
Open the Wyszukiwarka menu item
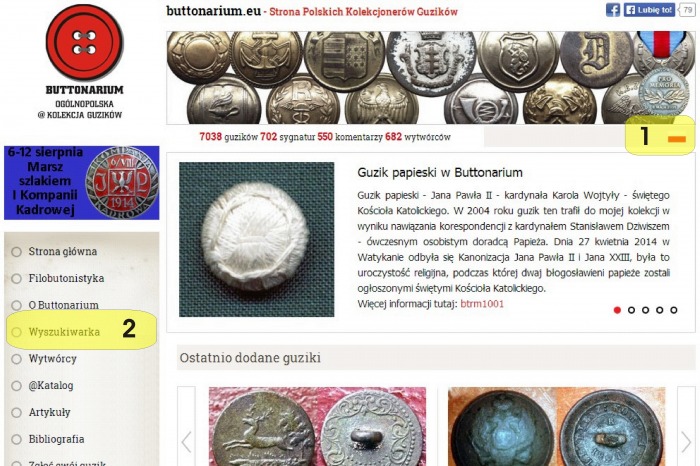(x=64, y=332)
